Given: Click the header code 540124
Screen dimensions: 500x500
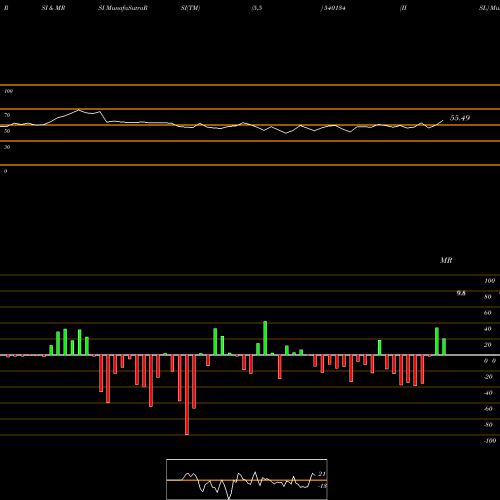Looking at the screenshot, I should point(334,8).
